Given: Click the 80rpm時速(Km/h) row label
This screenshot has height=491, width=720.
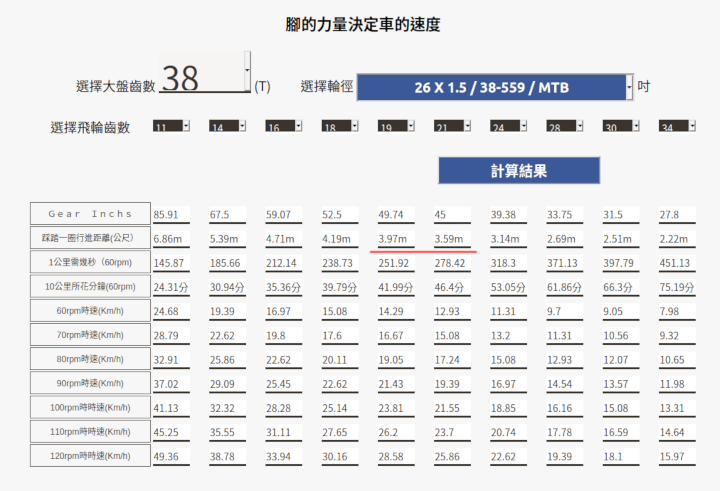Looking at the screenshot, I should tap(90, 359).
